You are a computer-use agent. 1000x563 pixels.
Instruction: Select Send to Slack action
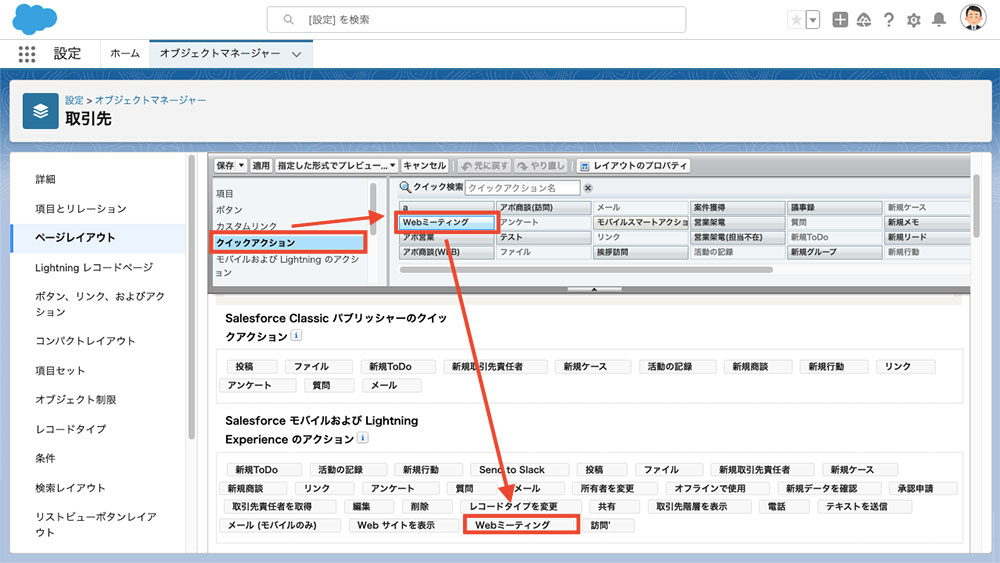[520, 470]
